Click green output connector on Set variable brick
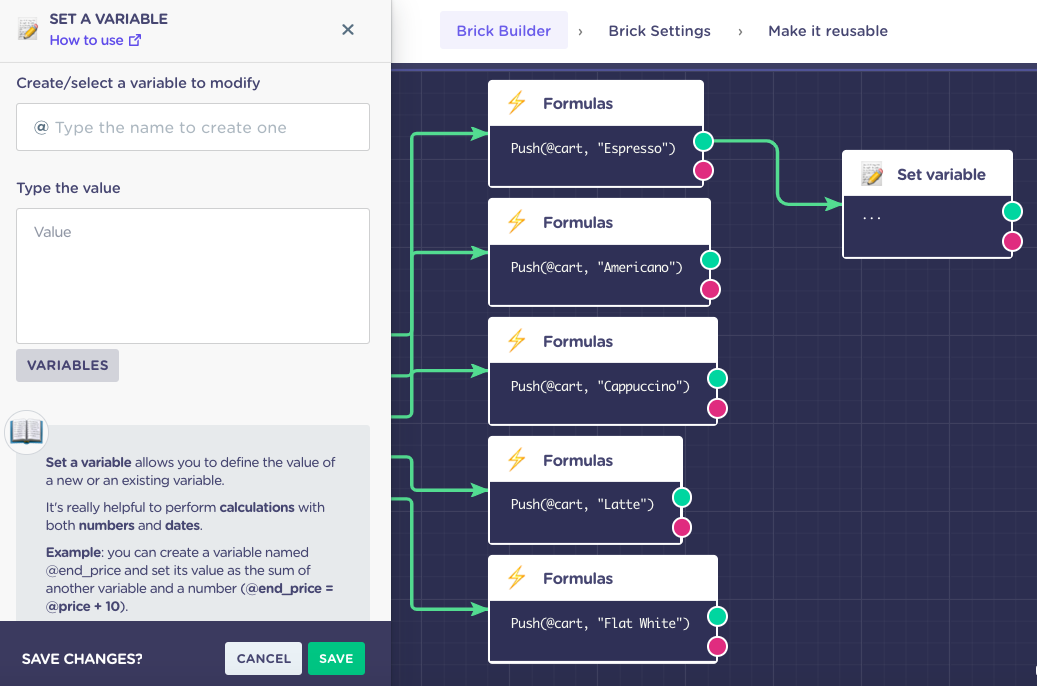Screen dimensions: 1037x686 click(x=1013, y=211)
